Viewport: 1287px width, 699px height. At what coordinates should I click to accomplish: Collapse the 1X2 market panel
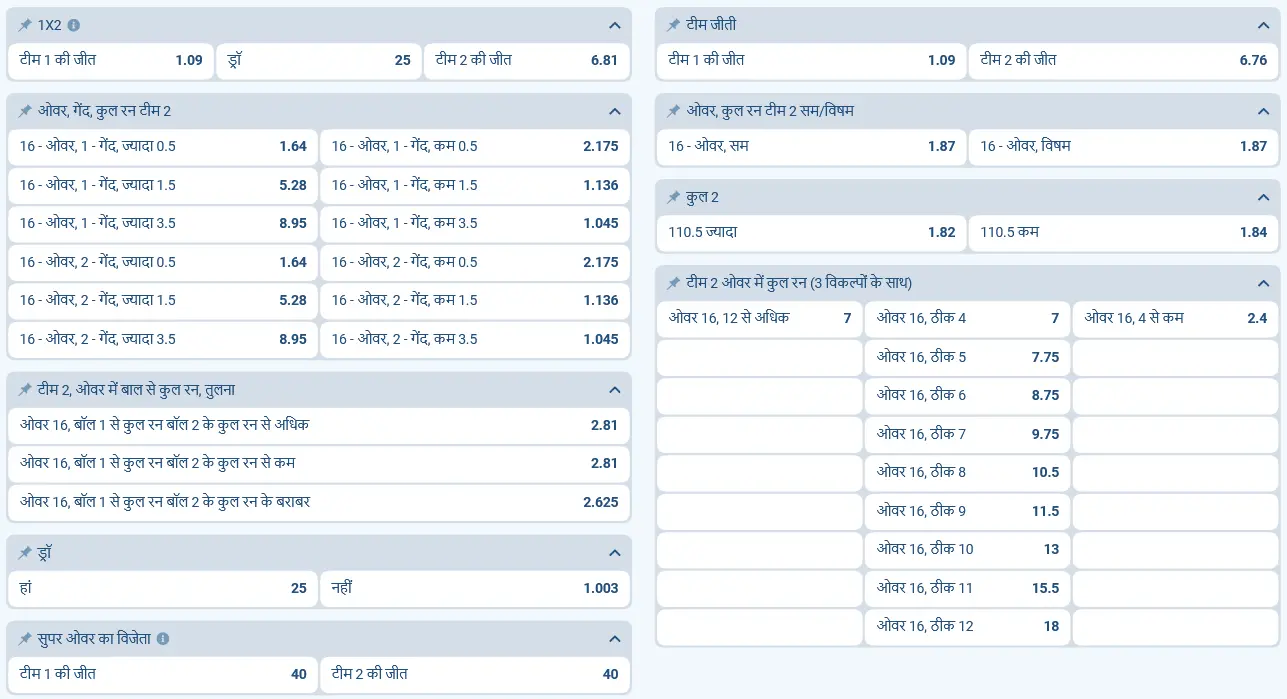(x=614, y=25)
